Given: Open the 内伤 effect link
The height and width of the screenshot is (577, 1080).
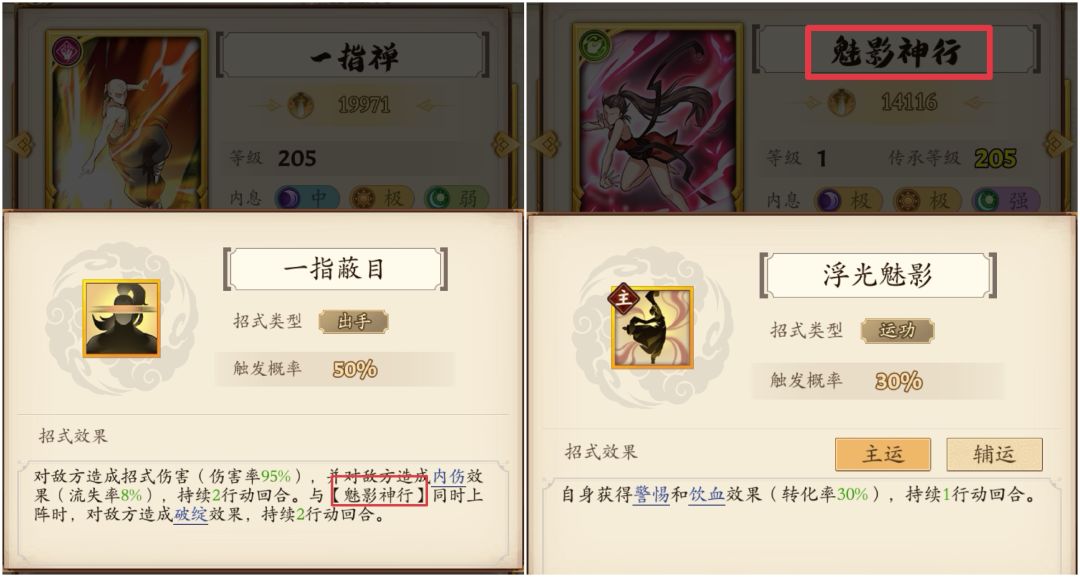Looking at the screenshot, I should (449, 476).
